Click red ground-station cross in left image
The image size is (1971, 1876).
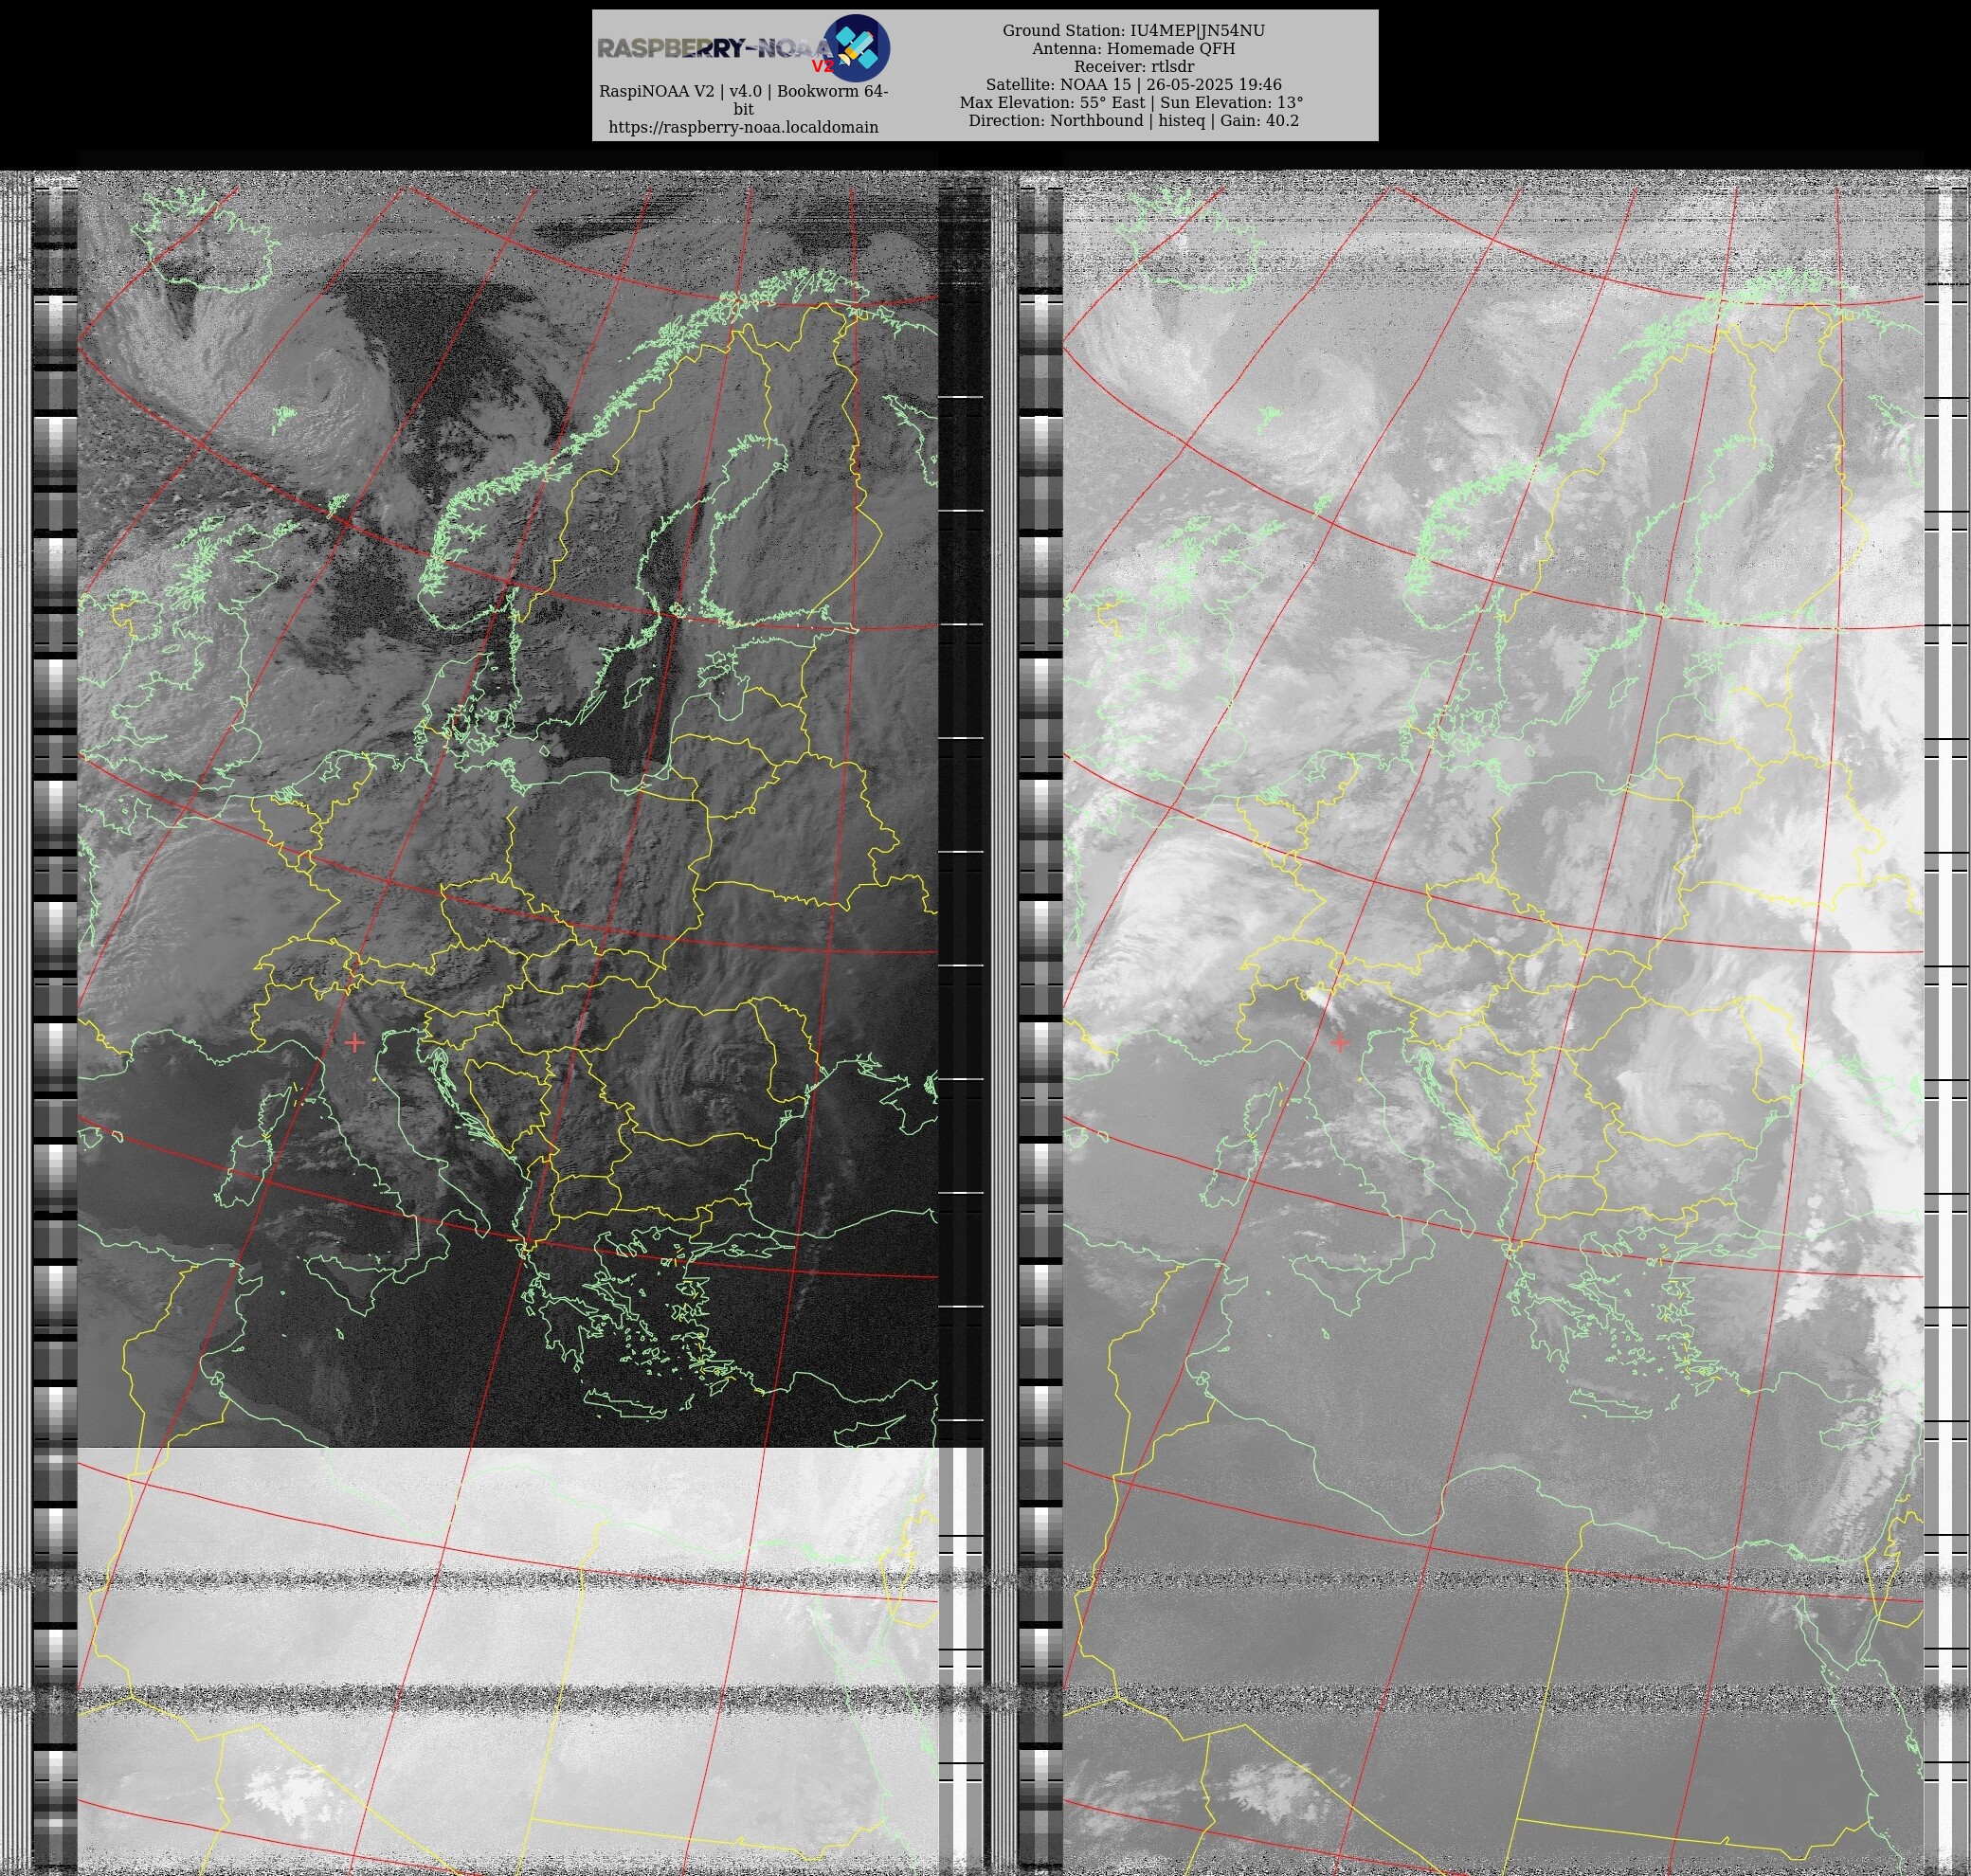coord(354,1043)
